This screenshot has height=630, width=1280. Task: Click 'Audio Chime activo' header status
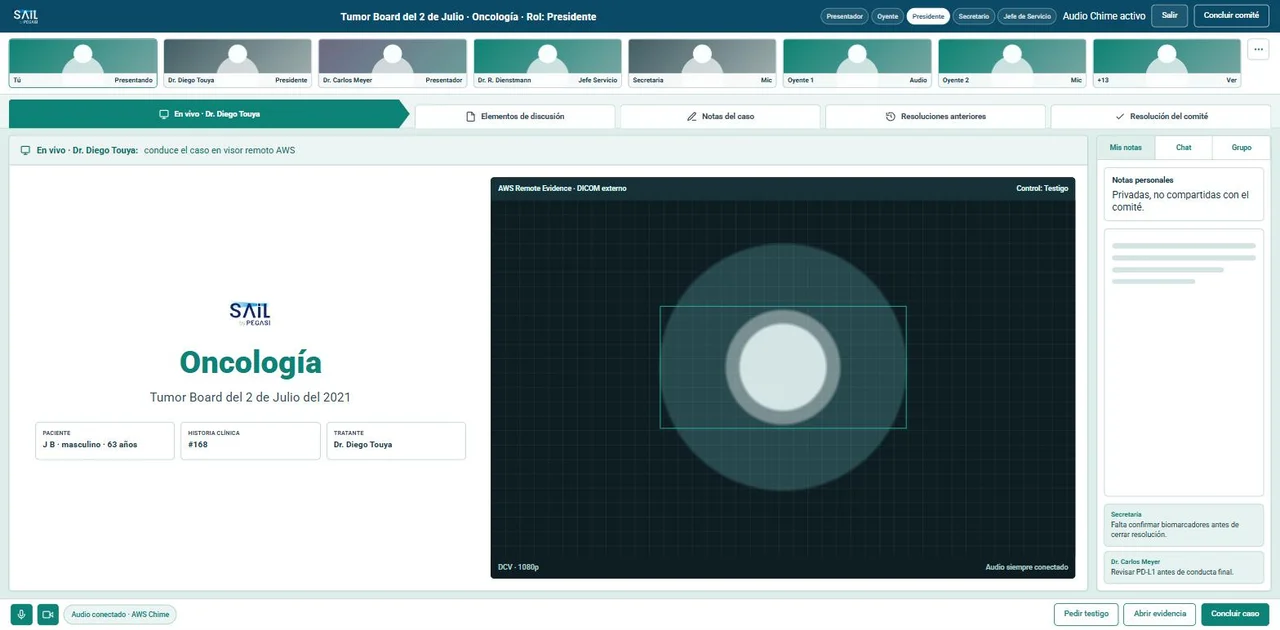click(1103, 16)
